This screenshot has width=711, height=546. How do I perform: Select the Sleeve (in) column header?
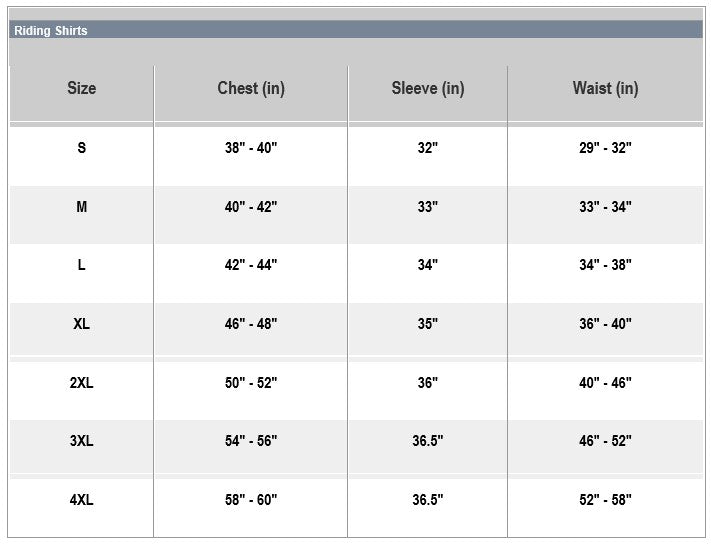(x=428, y=88)
